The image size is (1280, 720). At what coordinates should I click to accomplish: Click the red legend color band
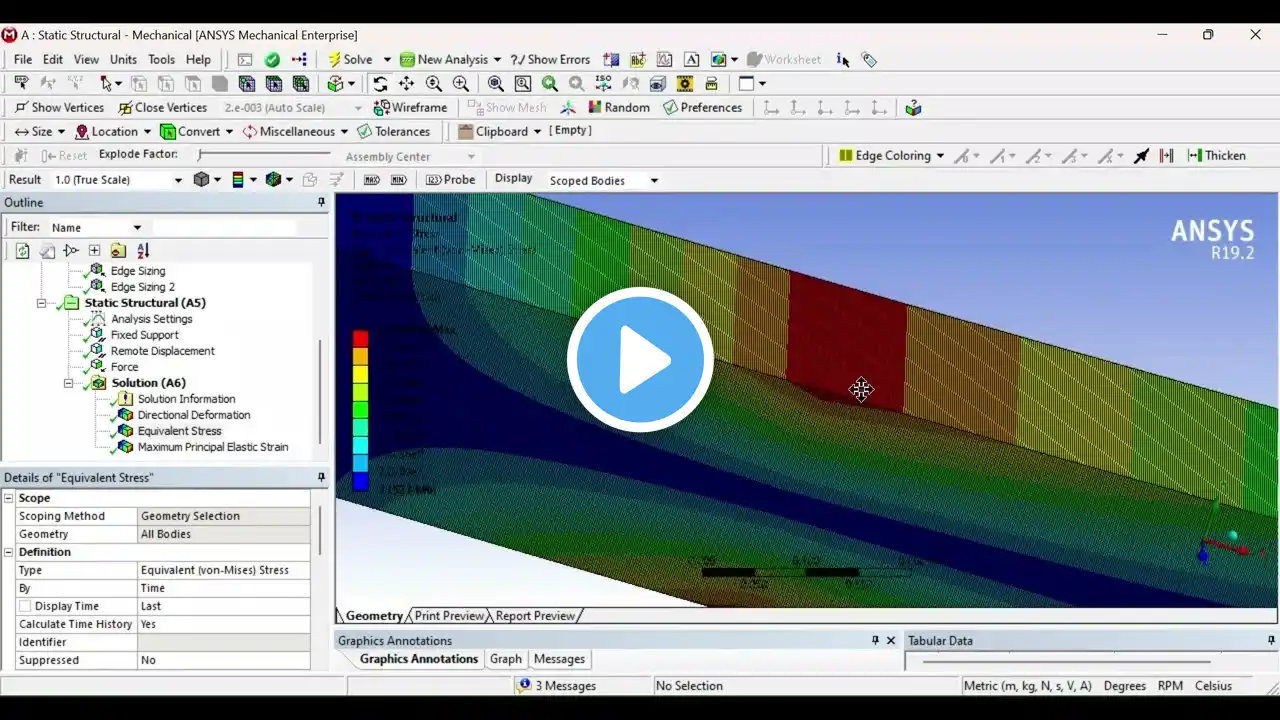tap(360, 339)
